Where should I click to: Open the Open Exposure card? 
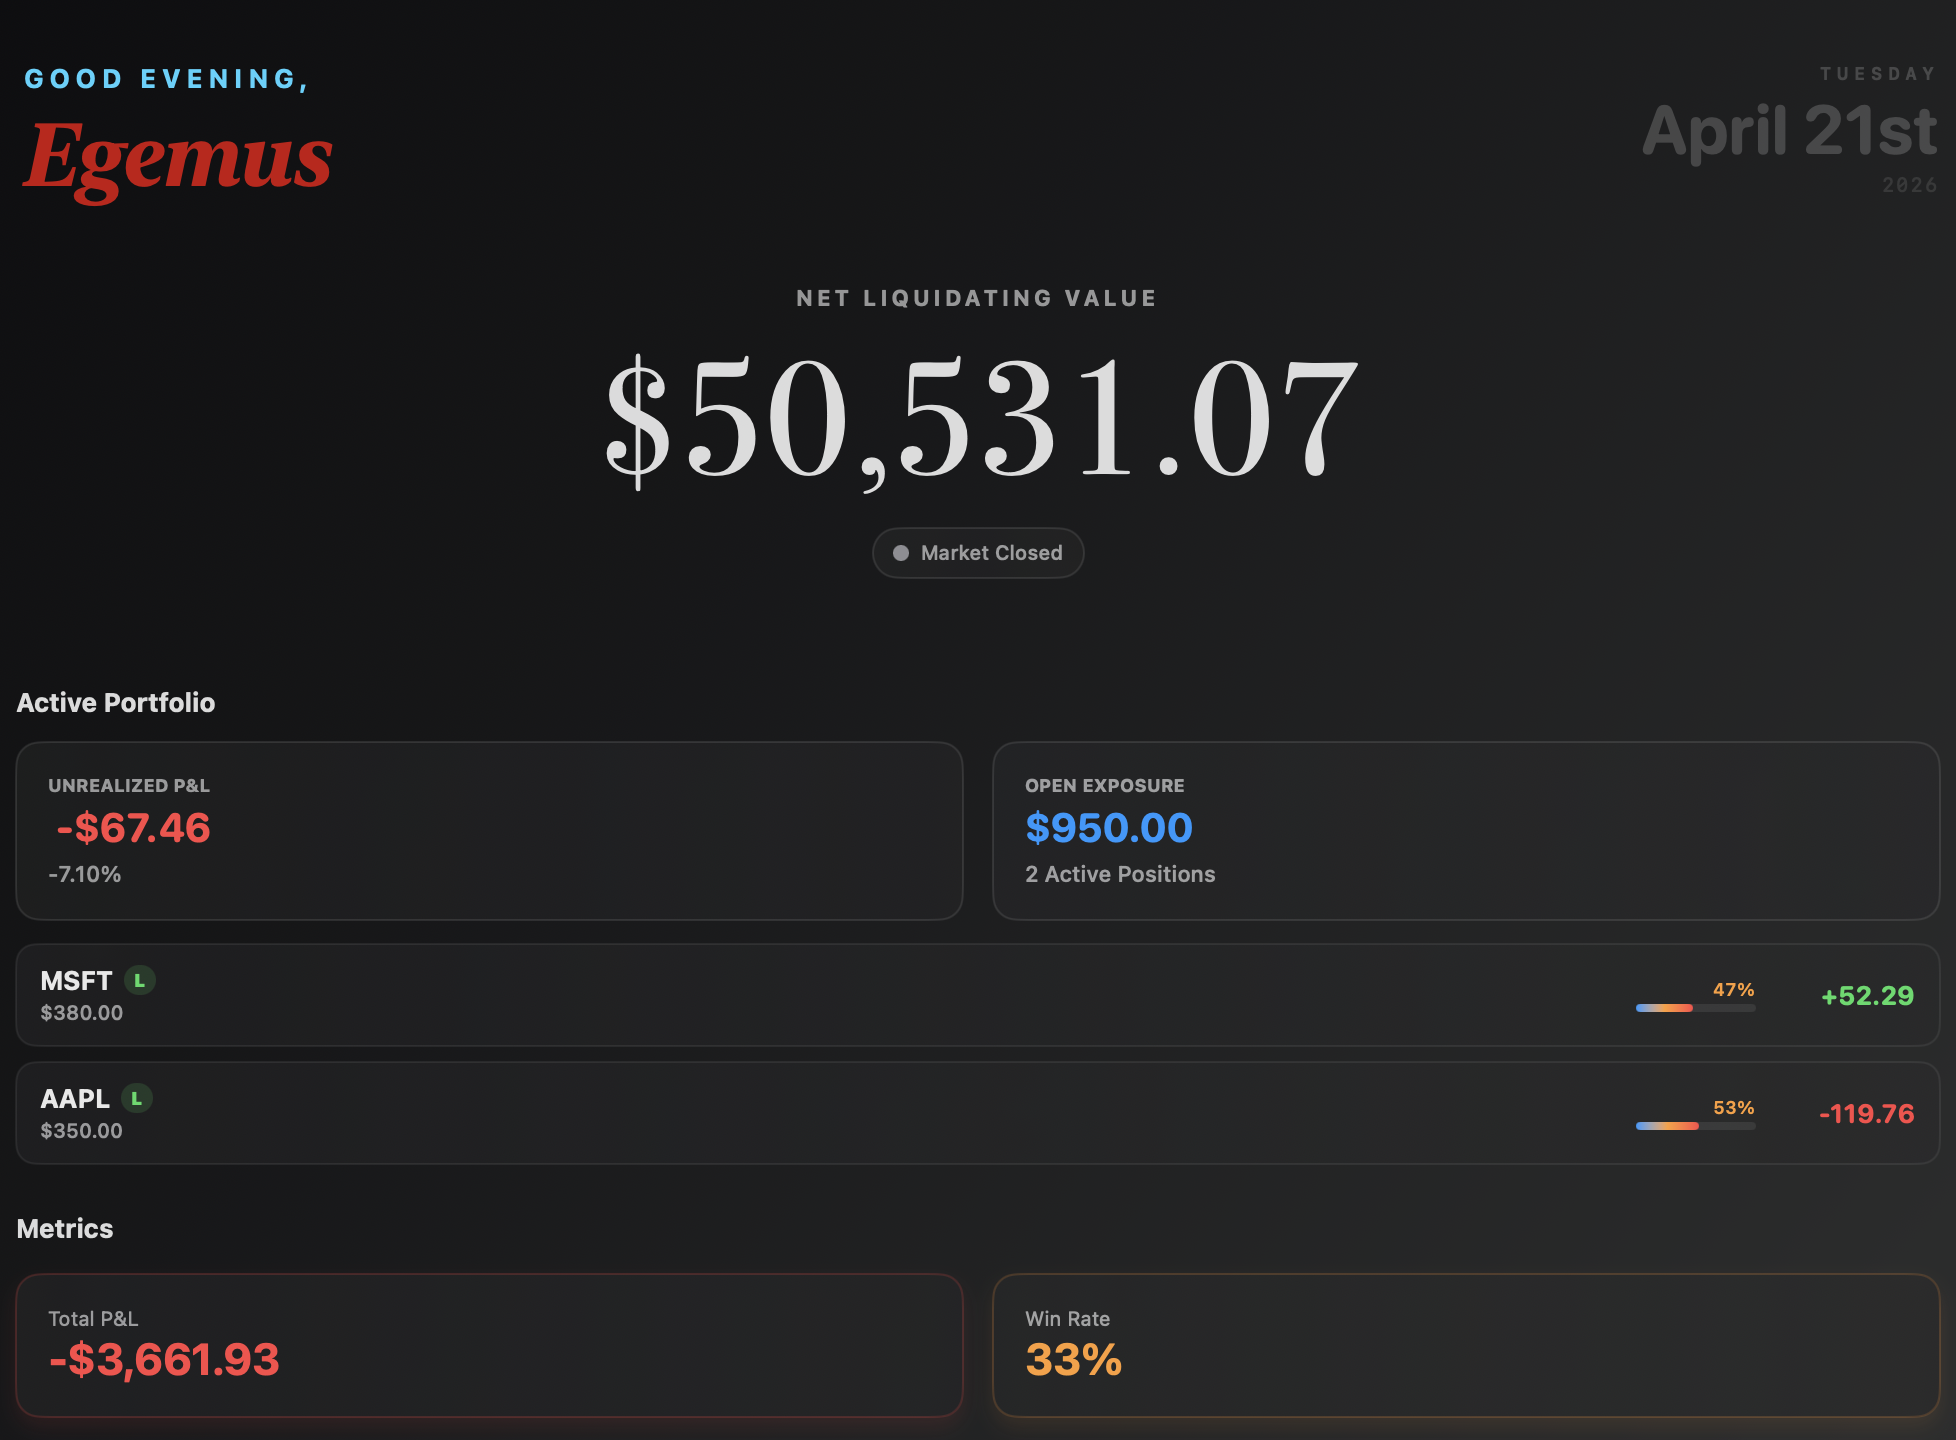coord(1466,831)
